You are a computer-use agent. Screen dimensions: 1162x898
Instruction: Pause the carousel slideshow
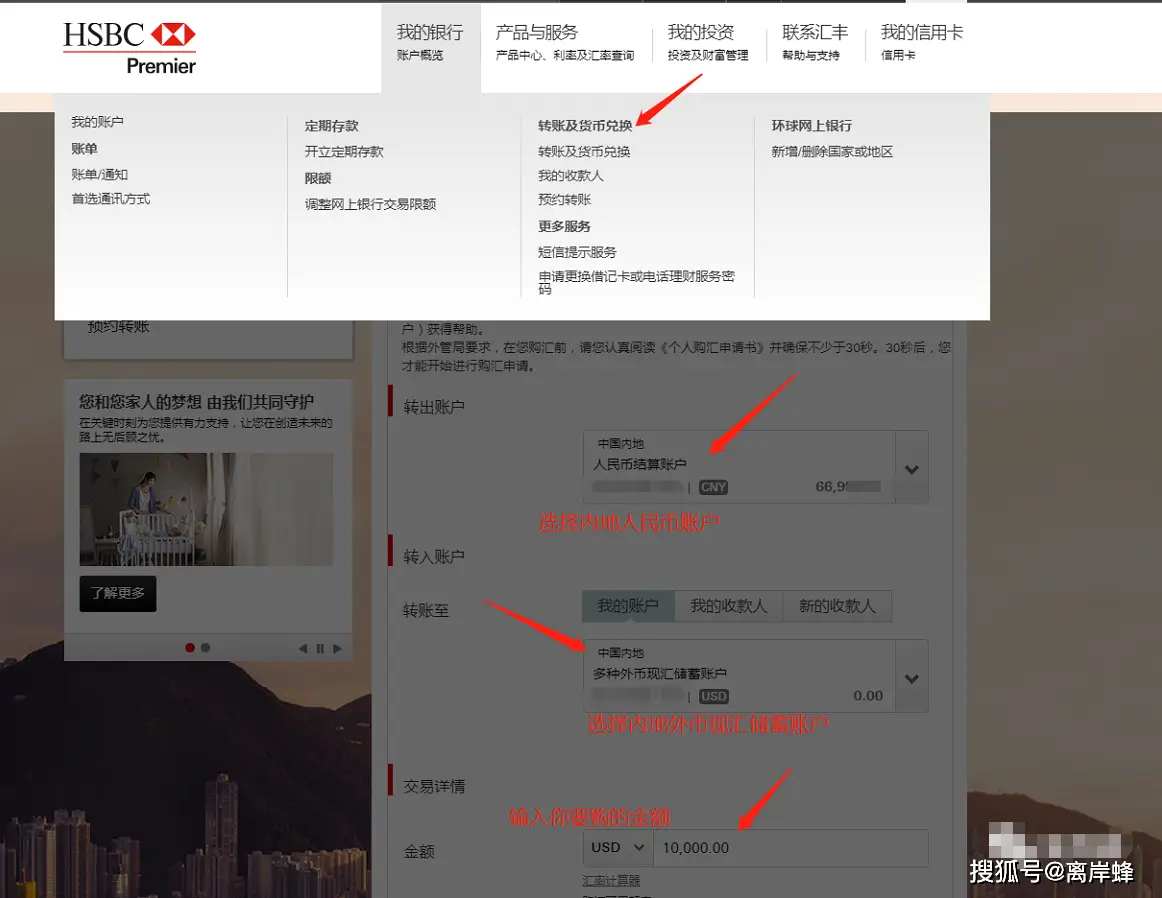[320, 648]
